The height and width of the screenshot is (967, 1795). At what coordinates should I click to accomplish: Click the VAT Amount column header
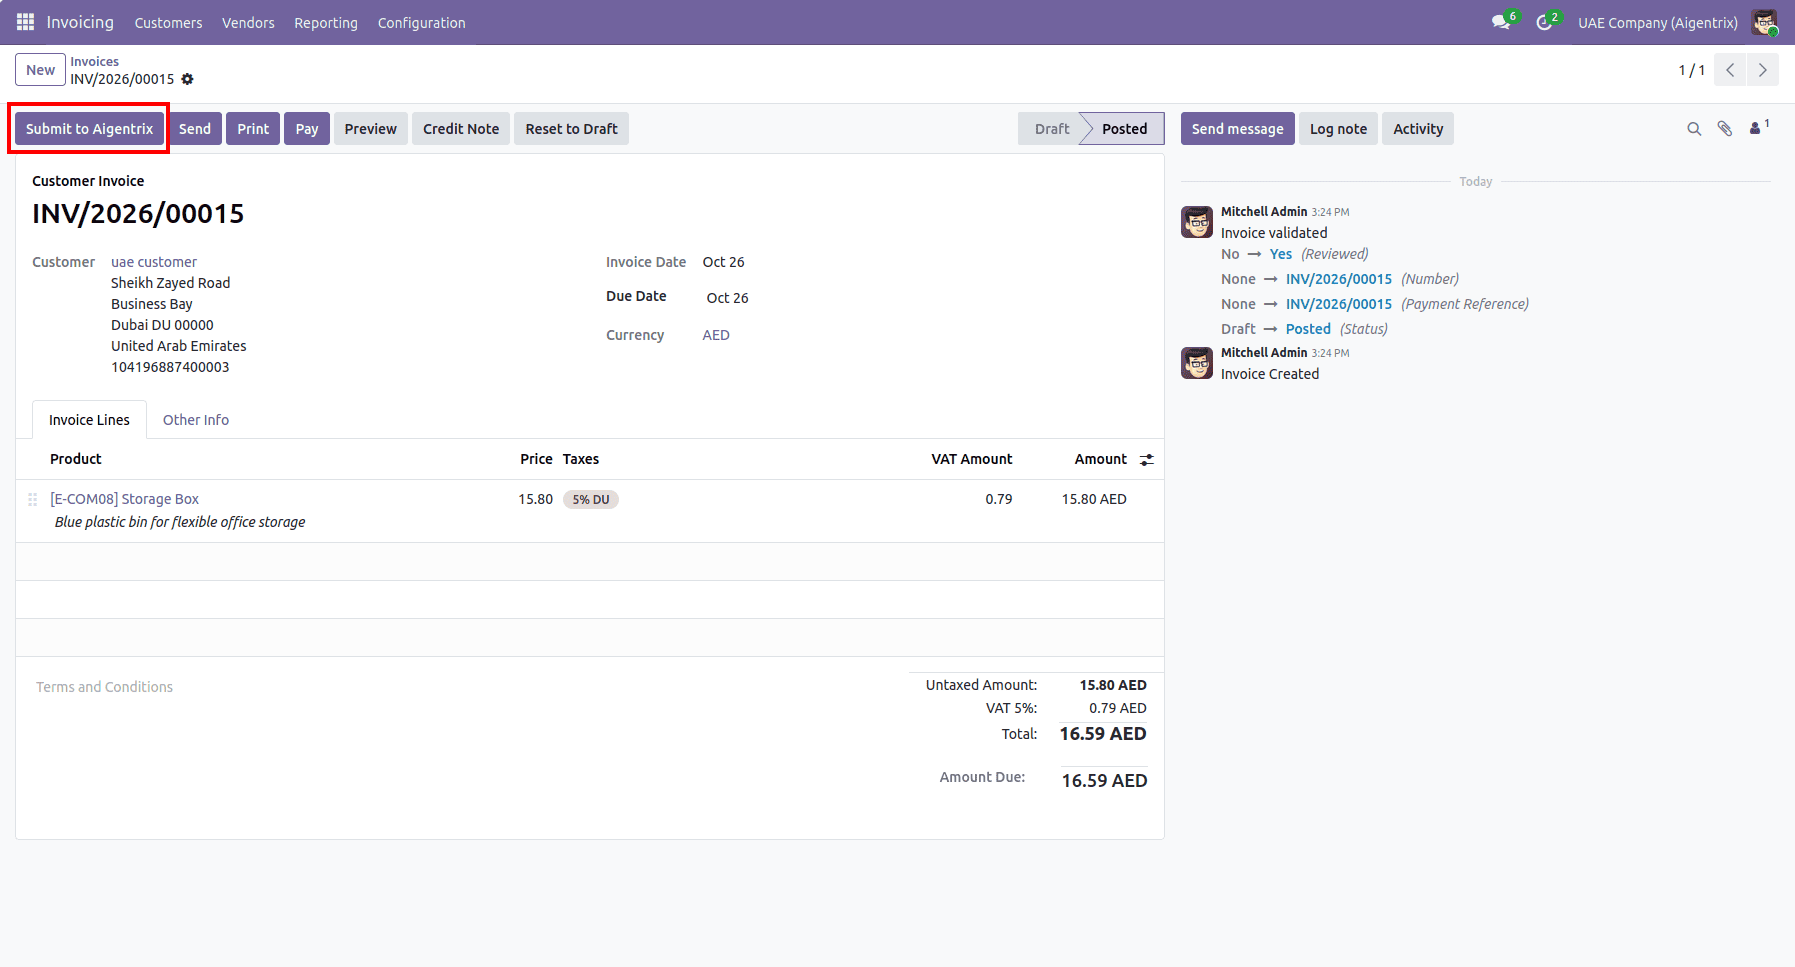point(972,459)
